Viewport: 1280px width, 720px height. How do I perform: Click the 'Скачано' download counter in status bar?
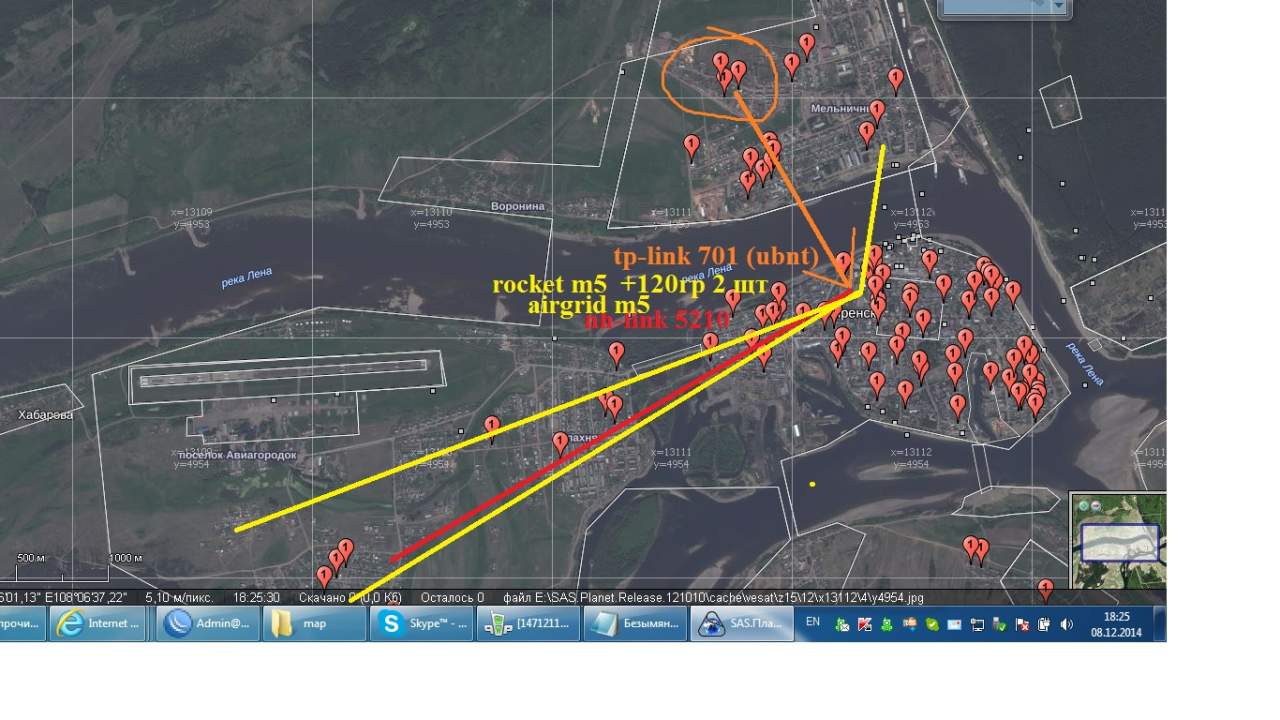(350, 598)
